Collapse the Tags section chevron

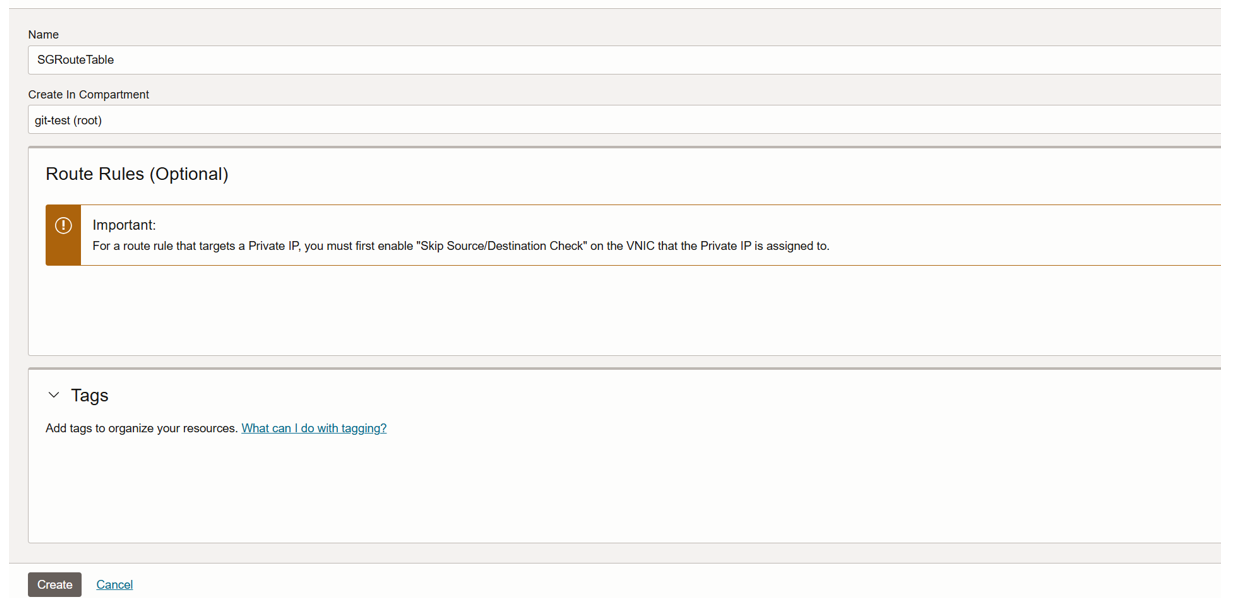coord(54,396)
